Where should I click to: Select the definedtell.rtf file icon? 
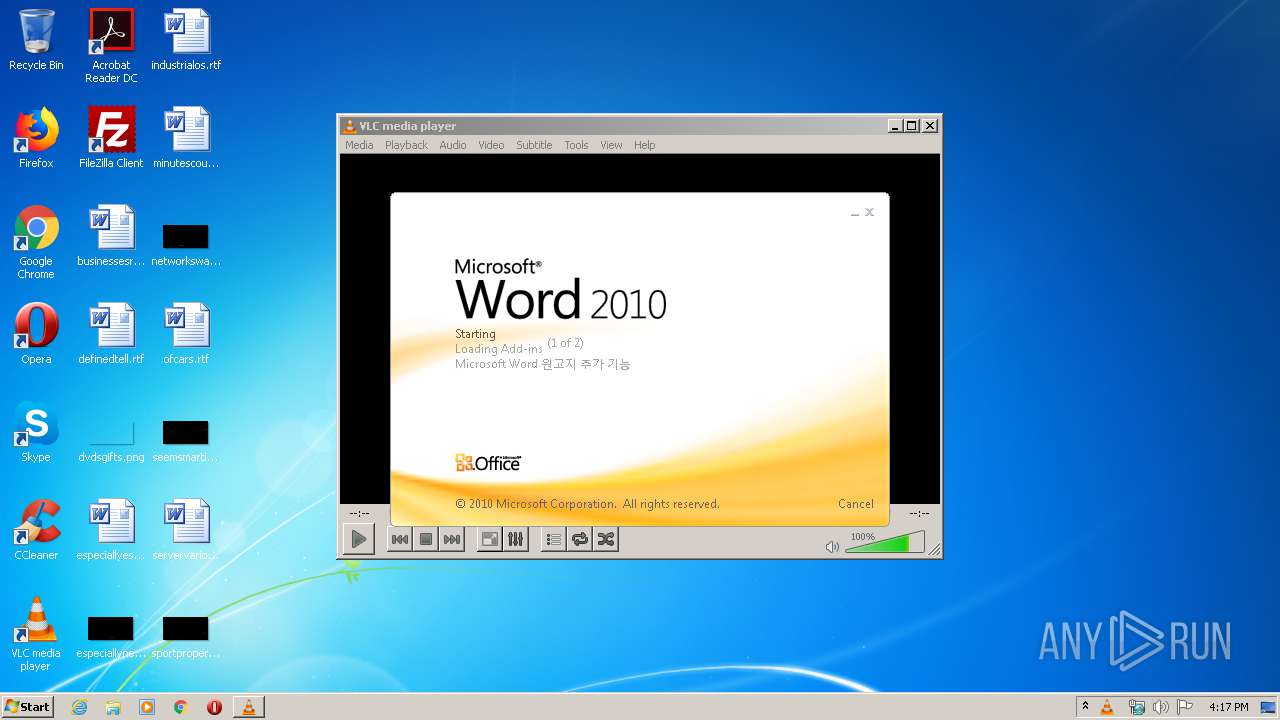click(x=111, y=334)
